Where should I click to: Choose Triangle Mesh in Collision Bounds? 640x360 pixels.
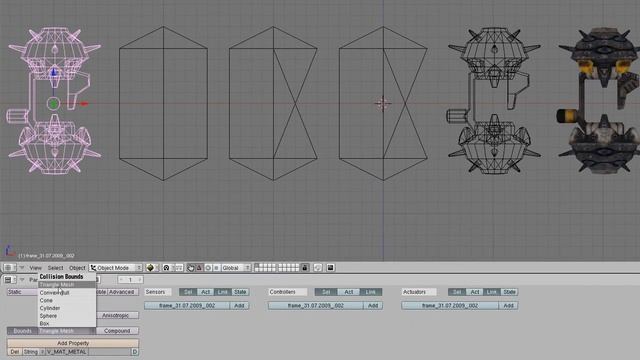point(67,284)
